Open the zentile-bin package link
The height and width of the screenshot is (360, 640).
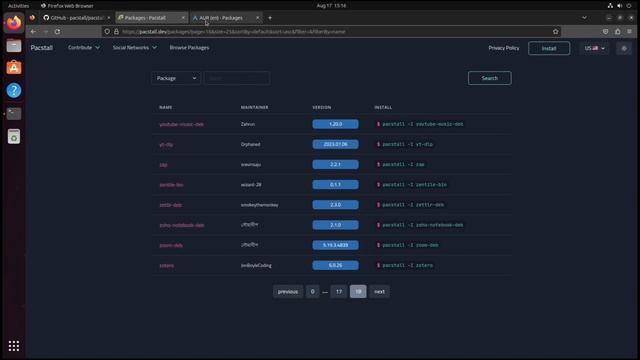coord(171,185)
